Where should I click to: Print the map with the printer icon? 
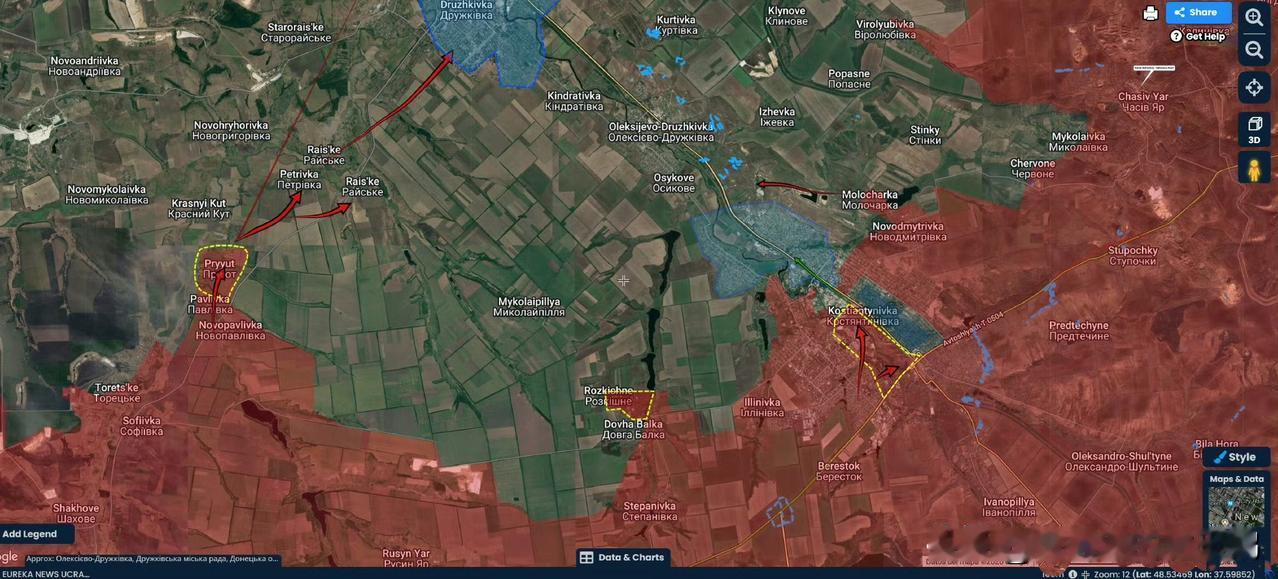click(1150, 13)
